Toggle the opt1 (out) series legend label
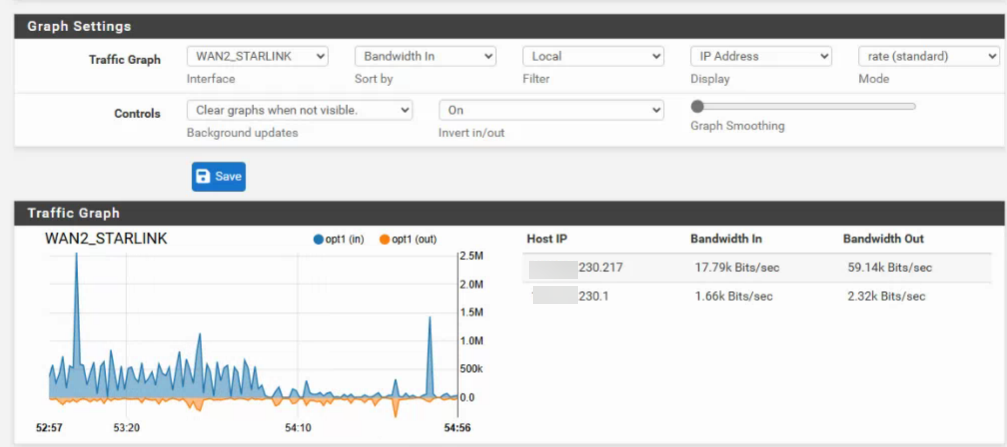The height and width of the screenshot is (447, 1007). [x=415, y=240]
